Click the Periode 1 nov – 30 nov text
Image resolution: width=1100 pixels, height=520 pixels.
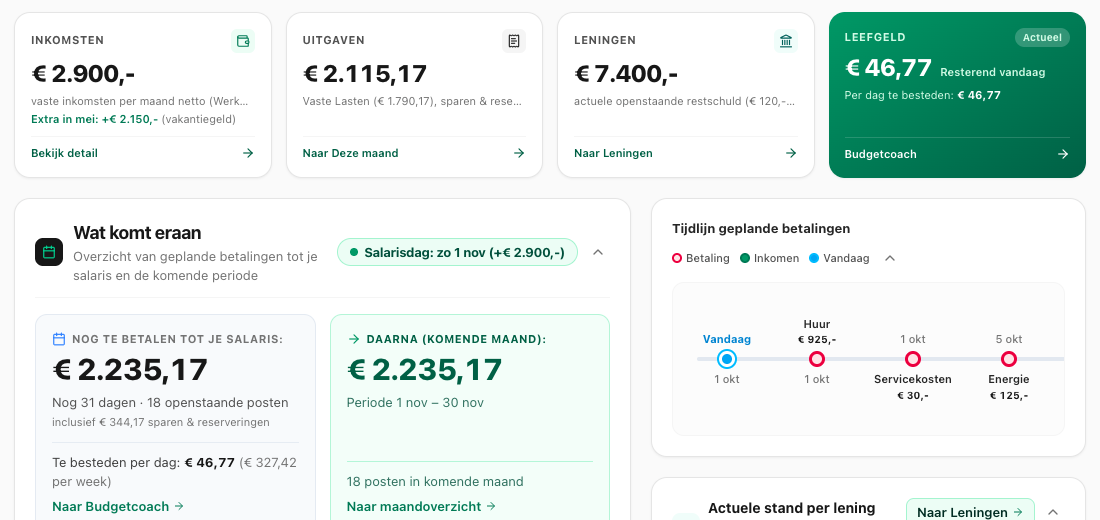(x=415, y=403)
